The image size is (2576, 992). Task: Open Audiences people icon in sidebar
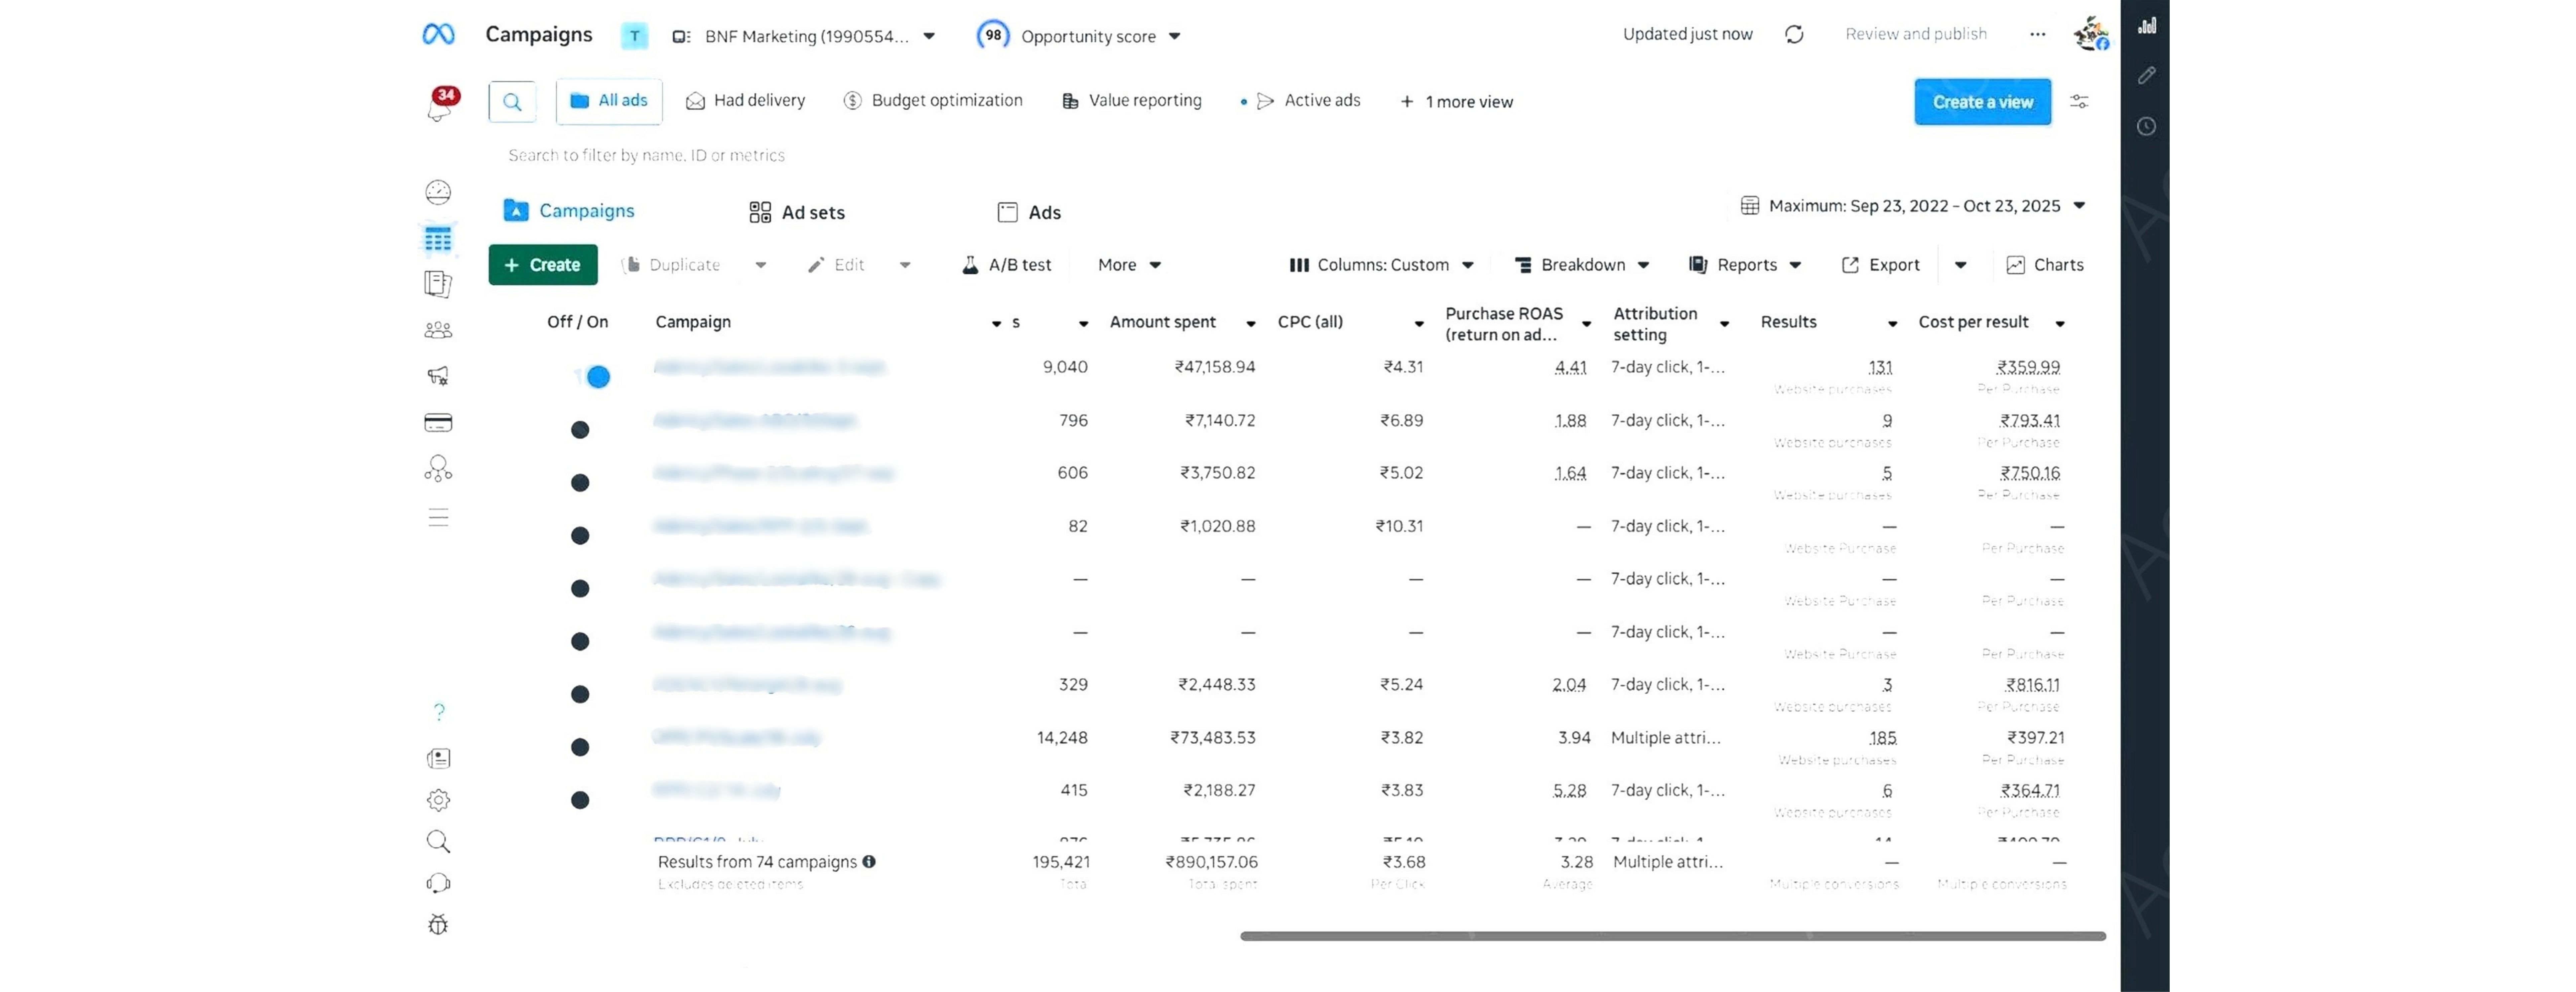[438, 330]
